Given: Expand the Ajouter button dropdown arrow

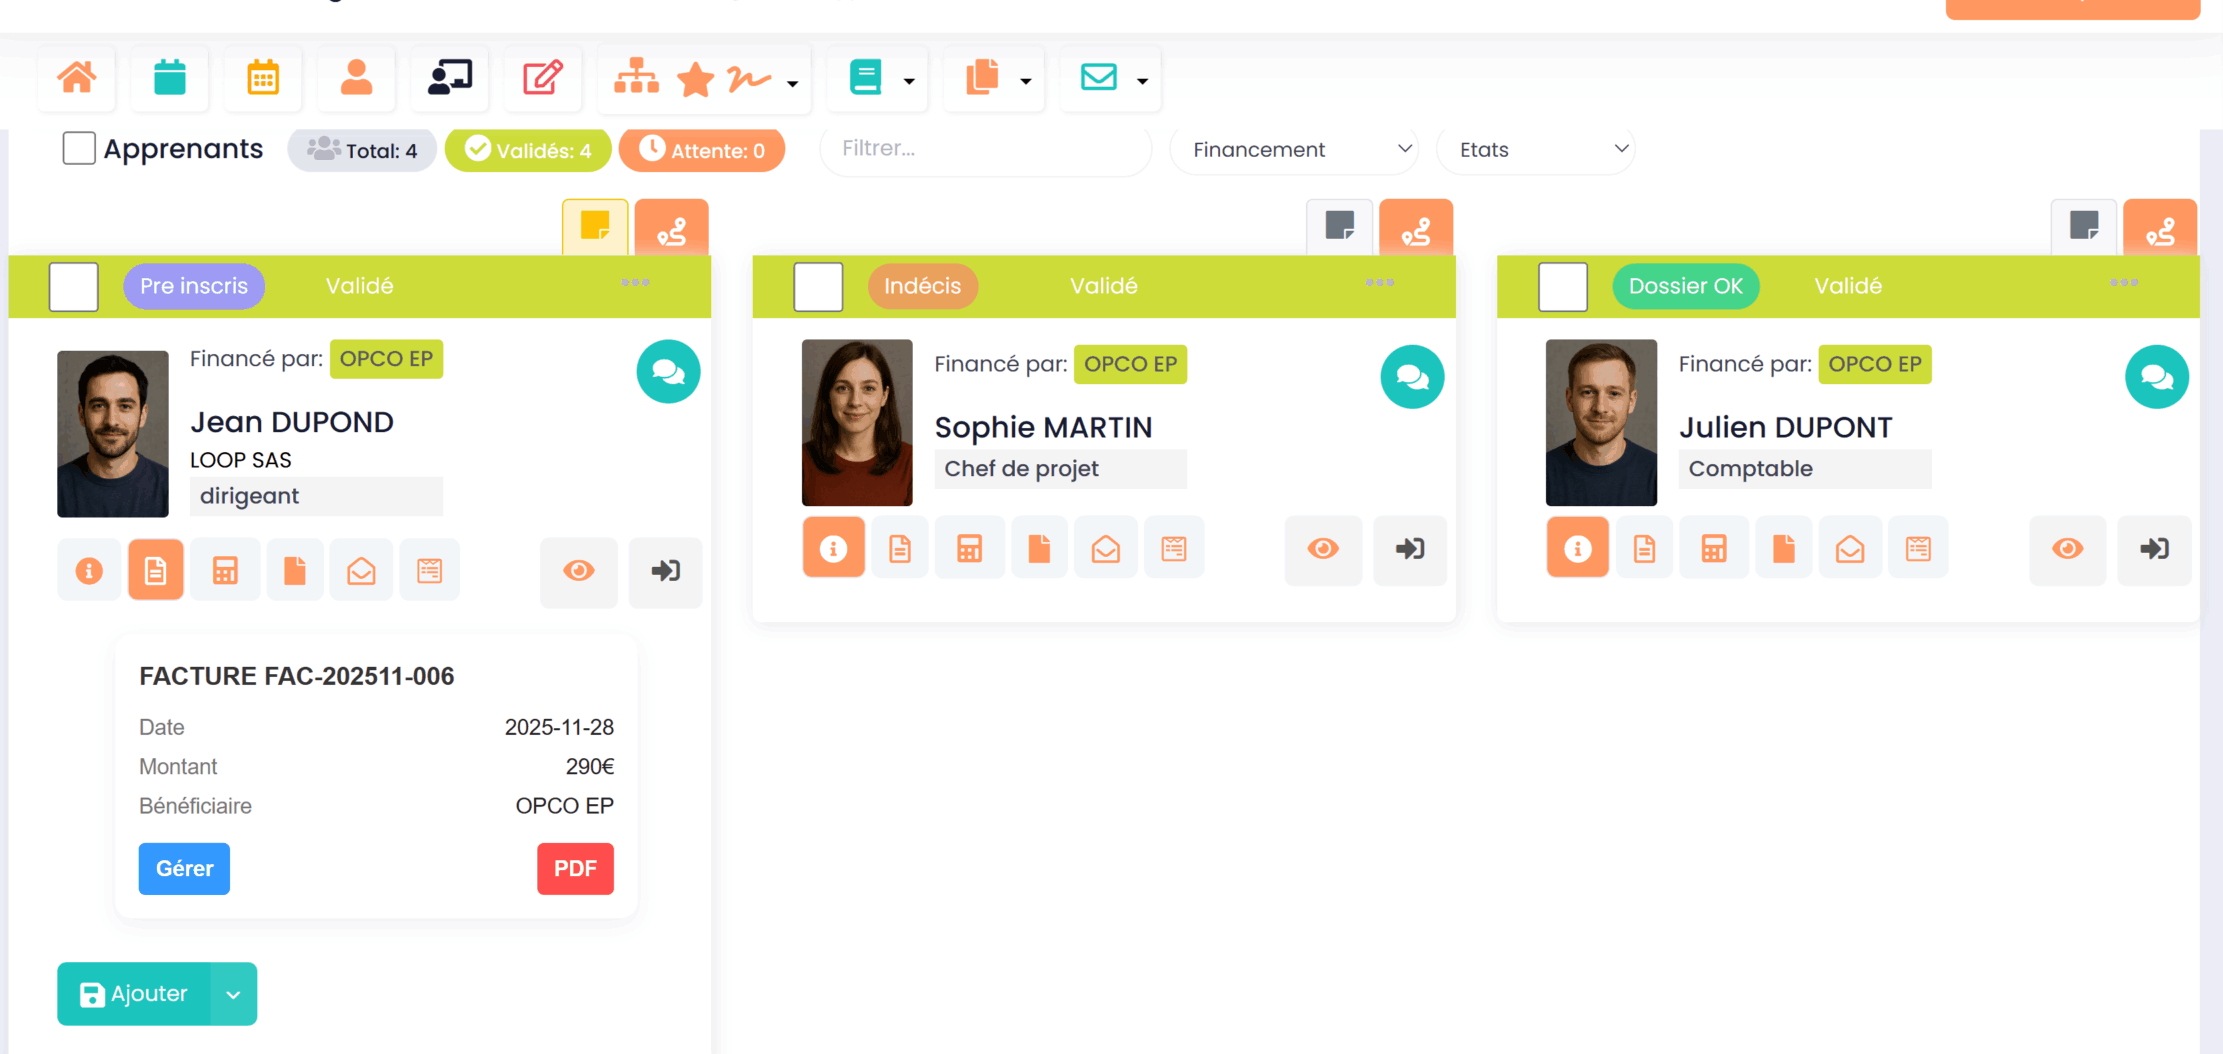Looking at the screenshot, I should click(234, 994).
